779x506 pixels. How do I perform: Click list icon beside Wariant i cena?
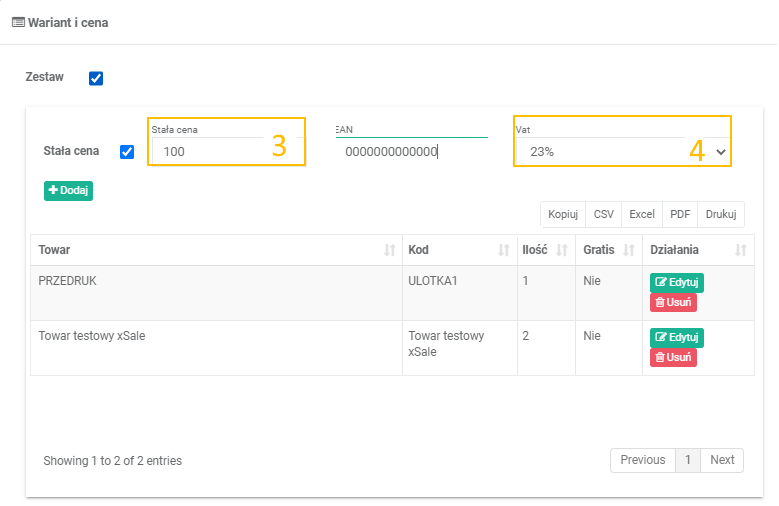point(17,22)
